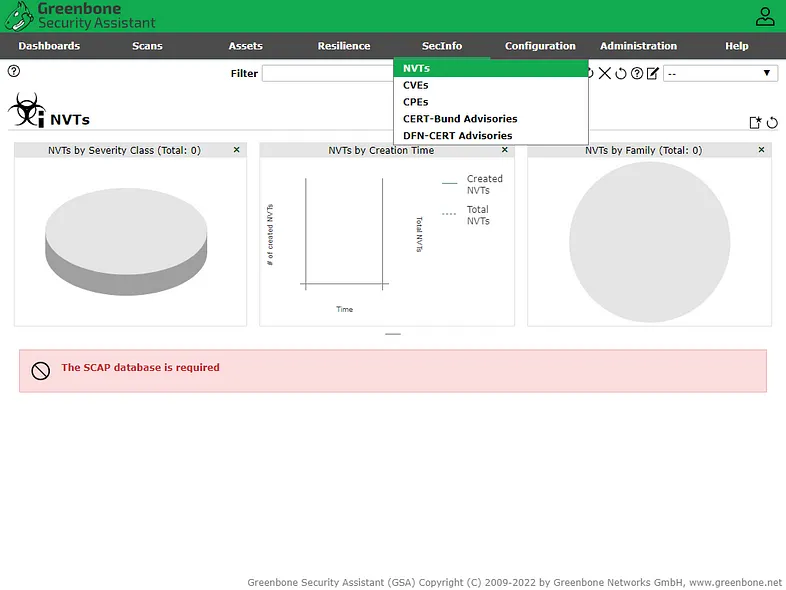
Task: Click the SecInfo menu
Action: (x=442, y=46)
